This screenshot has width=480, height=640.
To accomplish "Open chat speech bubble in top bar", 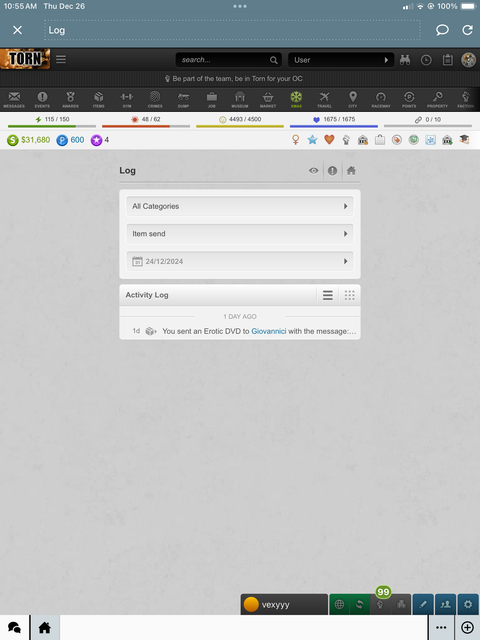I will 442,30.
